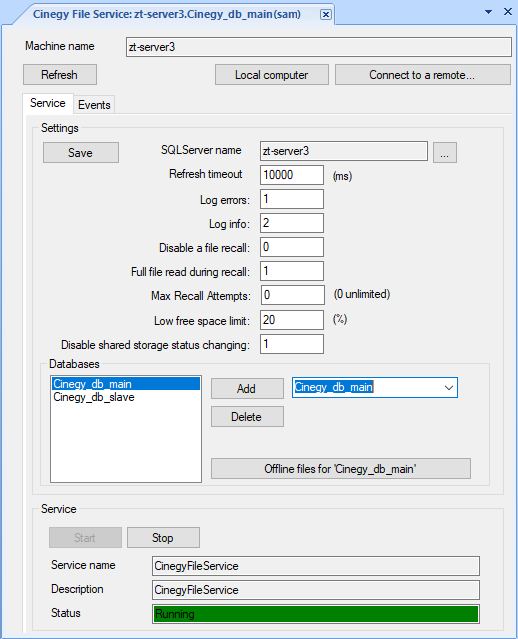Stop the Cinegy file service

tap(163, 538)
